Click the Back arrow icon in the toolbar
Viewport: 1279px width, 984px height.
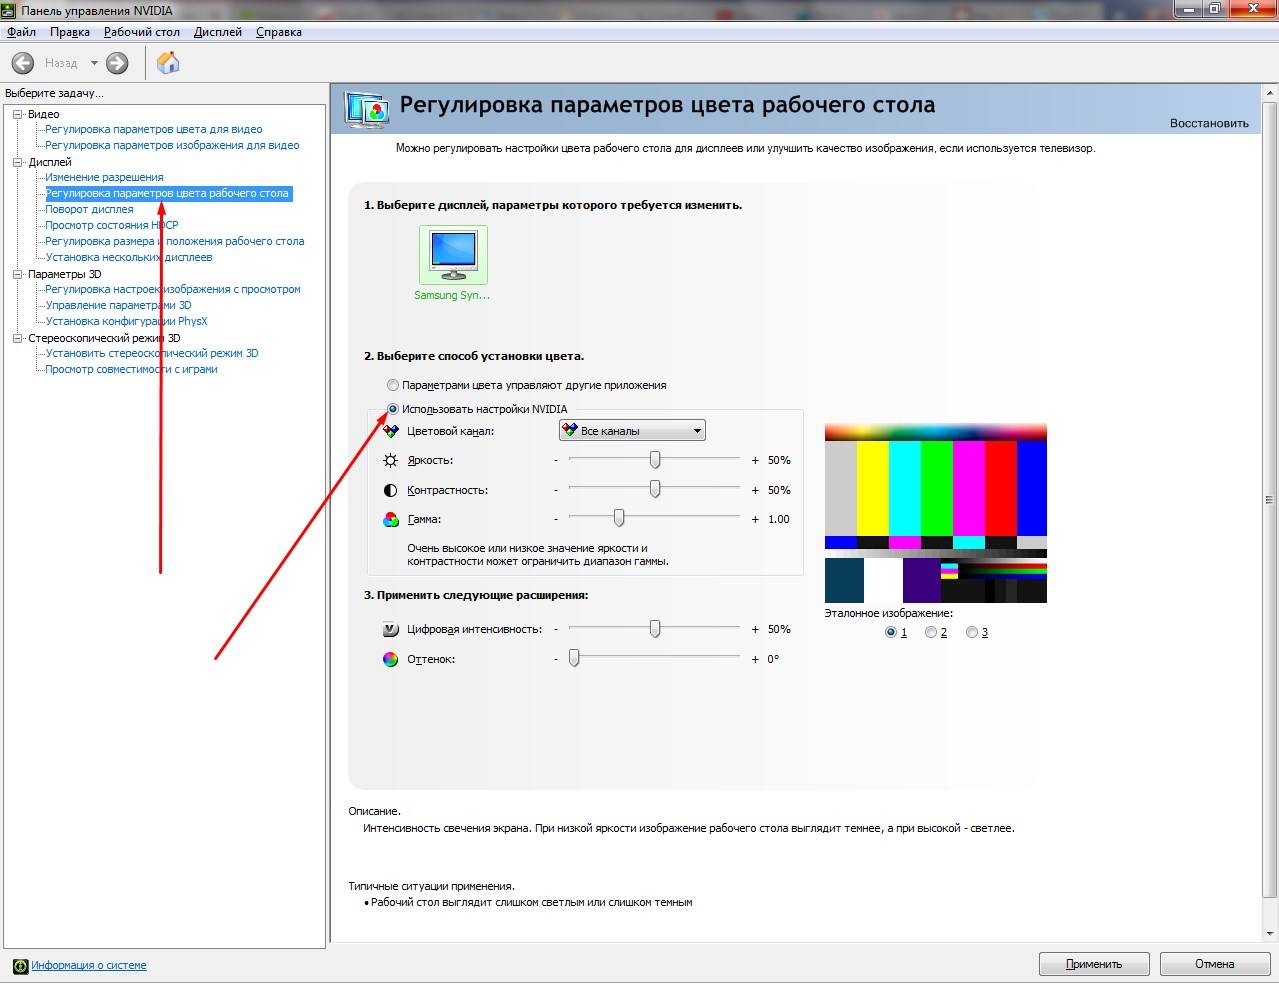click(x=22, y=63)
